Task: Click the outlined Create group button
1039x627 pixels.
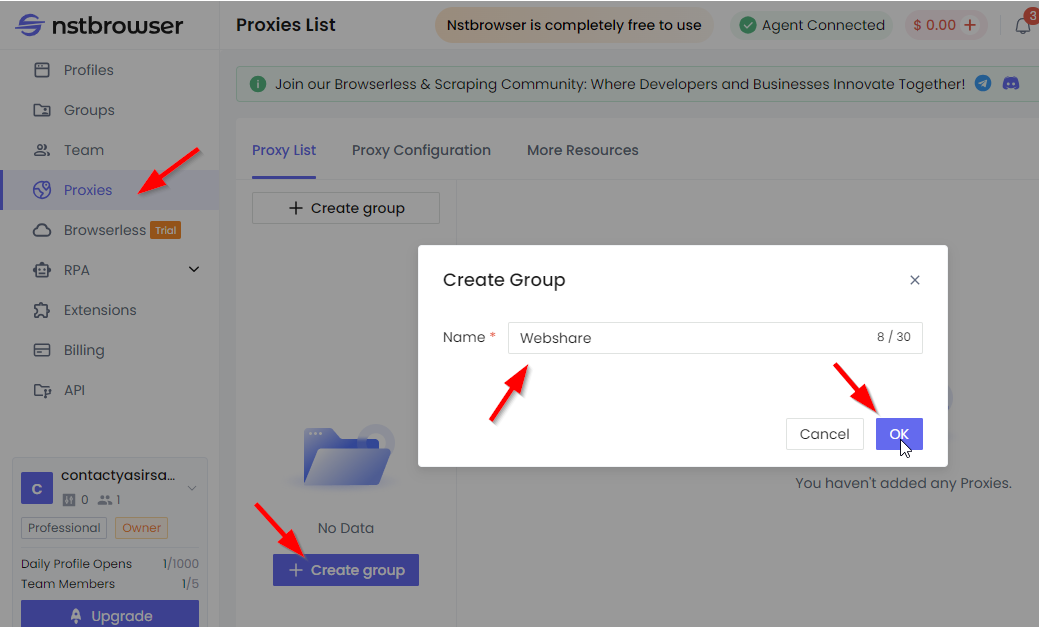Action: (346, 208)
